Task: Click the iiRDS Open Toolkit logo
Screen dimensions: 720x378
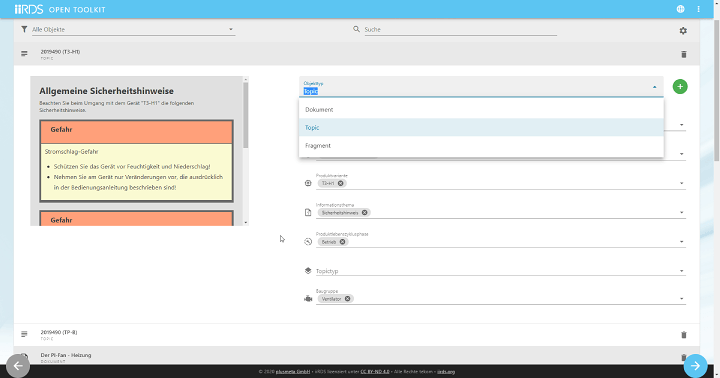Action: (x=60, y=9)
